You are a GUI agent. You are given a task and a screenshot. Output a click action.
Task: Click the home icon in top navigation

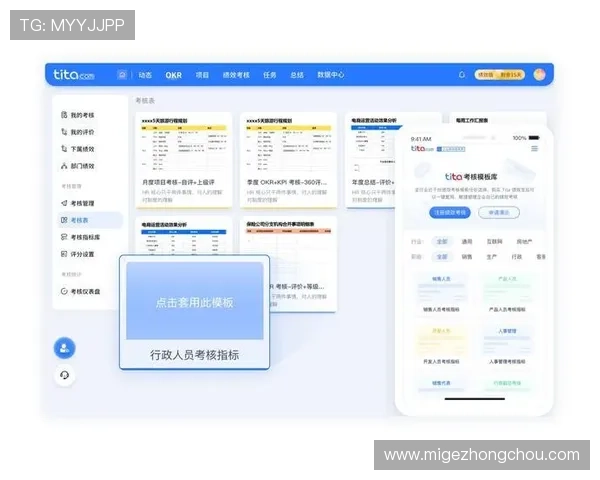pos(122,75)
